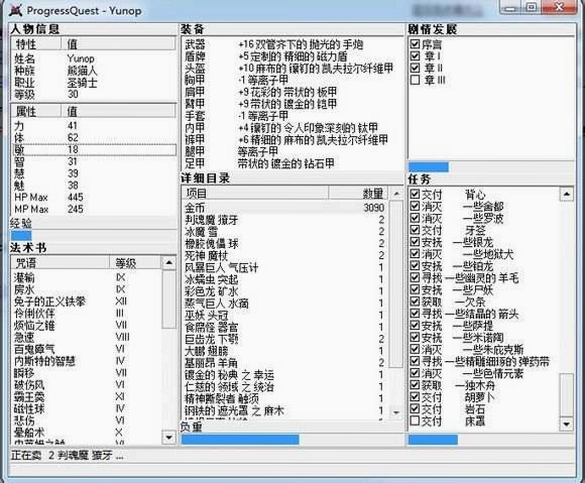Click the ProgressQuest app icon in title bar
The image size is (585, 483).
tap(15, 10)
